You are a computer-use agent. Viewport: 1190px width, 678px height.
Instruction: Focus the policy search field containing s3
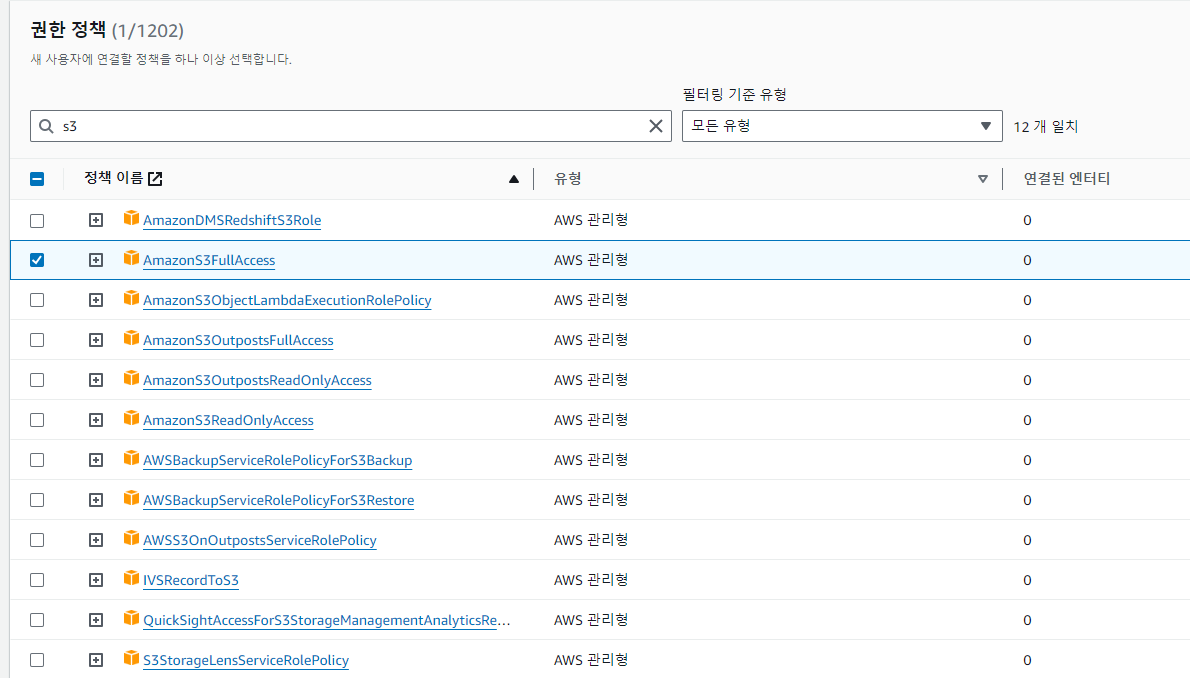click(351, 126)
